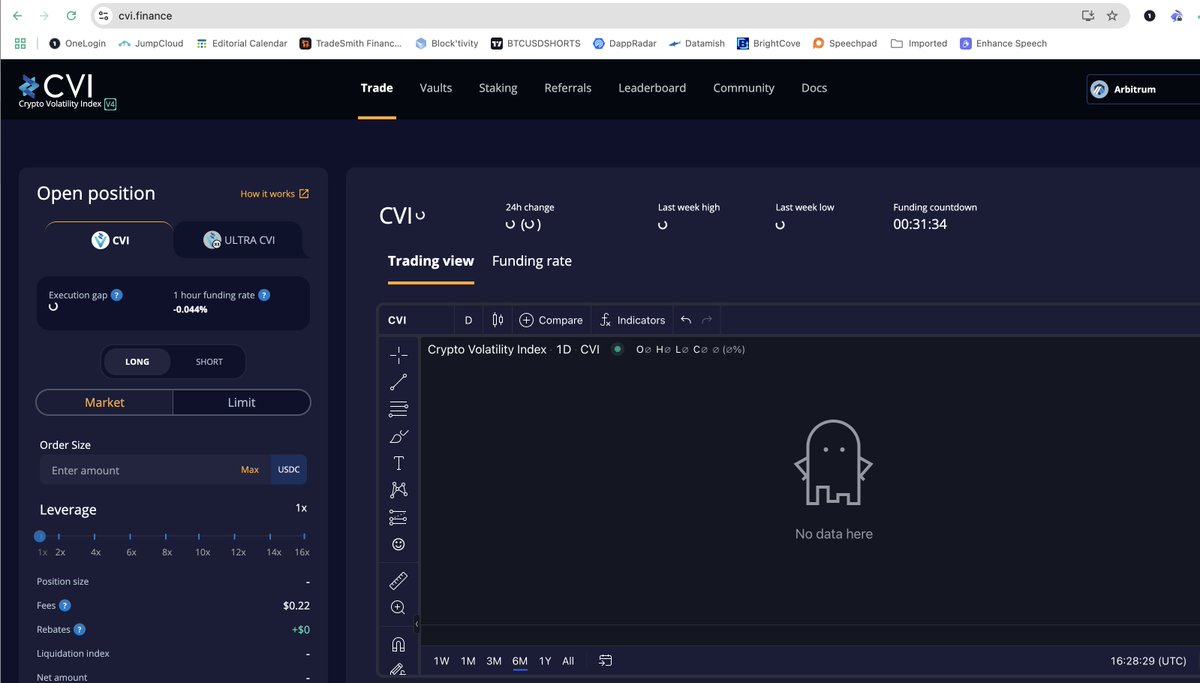Open the Trade page
Image resolution: width=1200 pixels, height=683 pixels.
pyautogui.click(x=377, y=88)
